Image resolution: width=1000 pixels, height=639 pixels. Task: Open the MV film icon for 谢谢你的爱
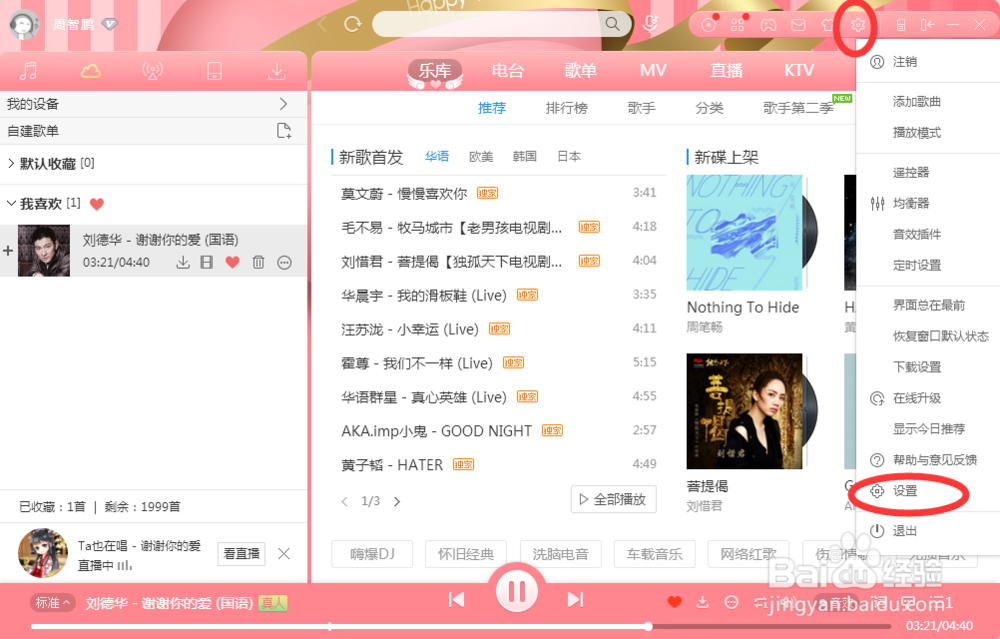pos(207,262)
